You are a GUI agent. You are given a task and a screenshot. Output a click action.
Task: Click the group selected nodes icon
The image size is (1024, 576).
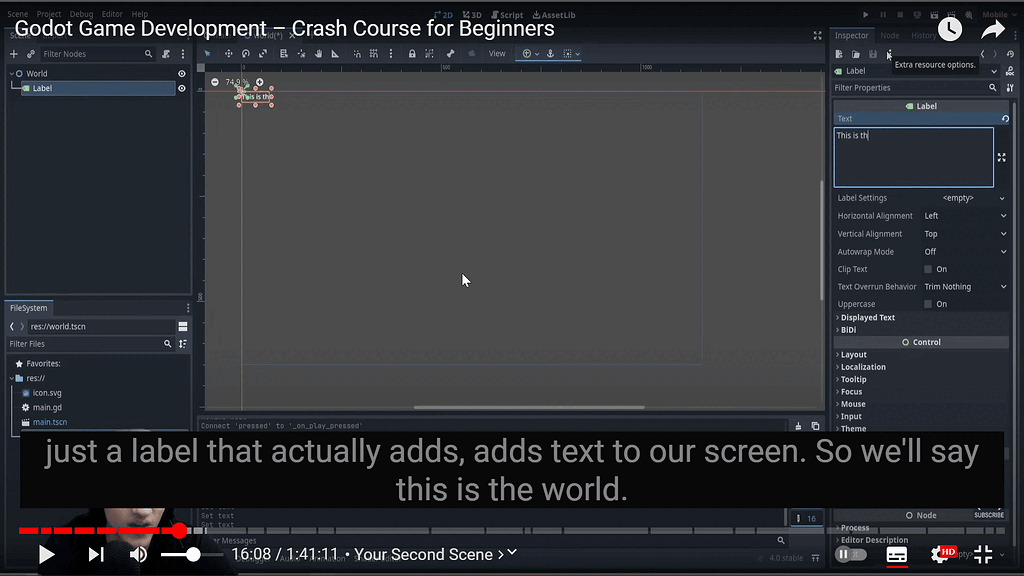click(x=429, y=54)
